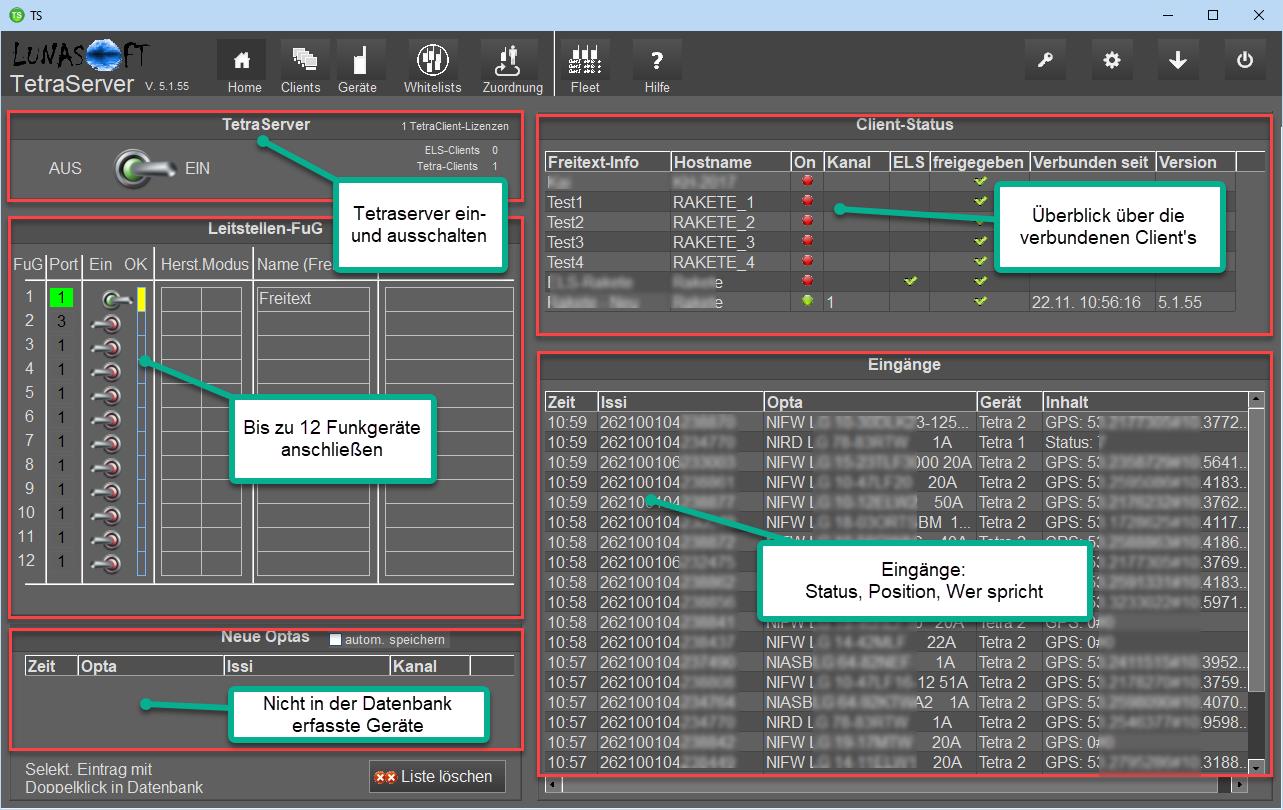Click the Zeit header in Eingänge
This screenshot has height=810, width=1283.
click(571, 402)
